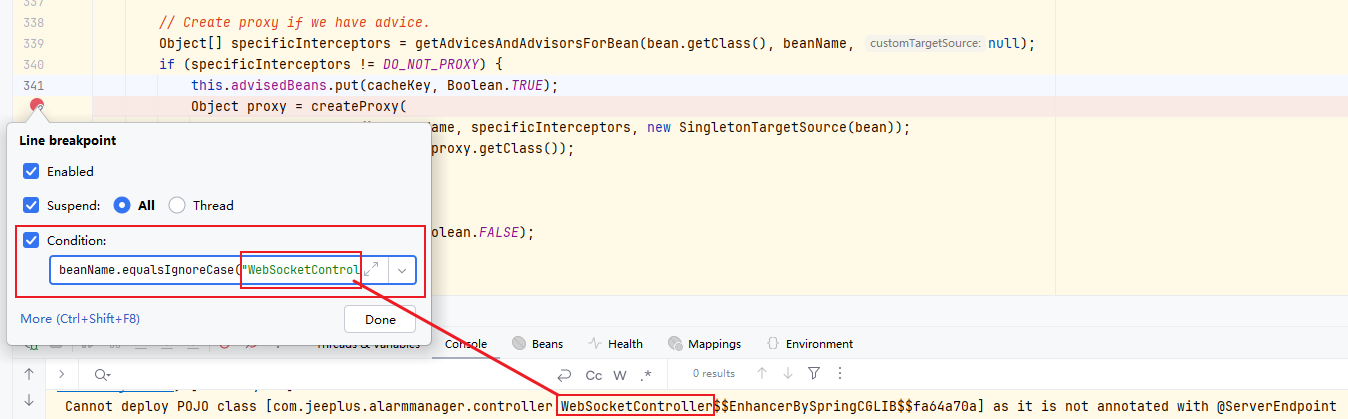Click line number 339 in gutter

[x=32, y=44]
